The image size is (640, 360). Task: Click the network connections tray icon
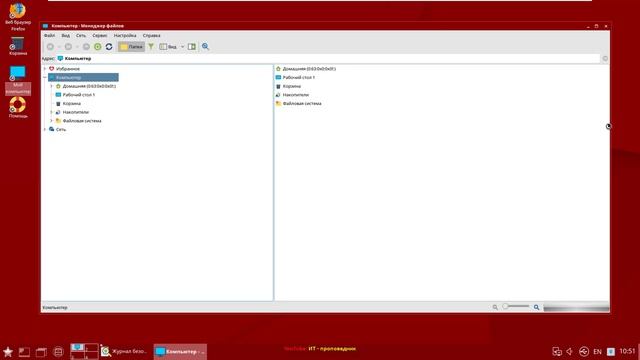(x=557, y=351)
